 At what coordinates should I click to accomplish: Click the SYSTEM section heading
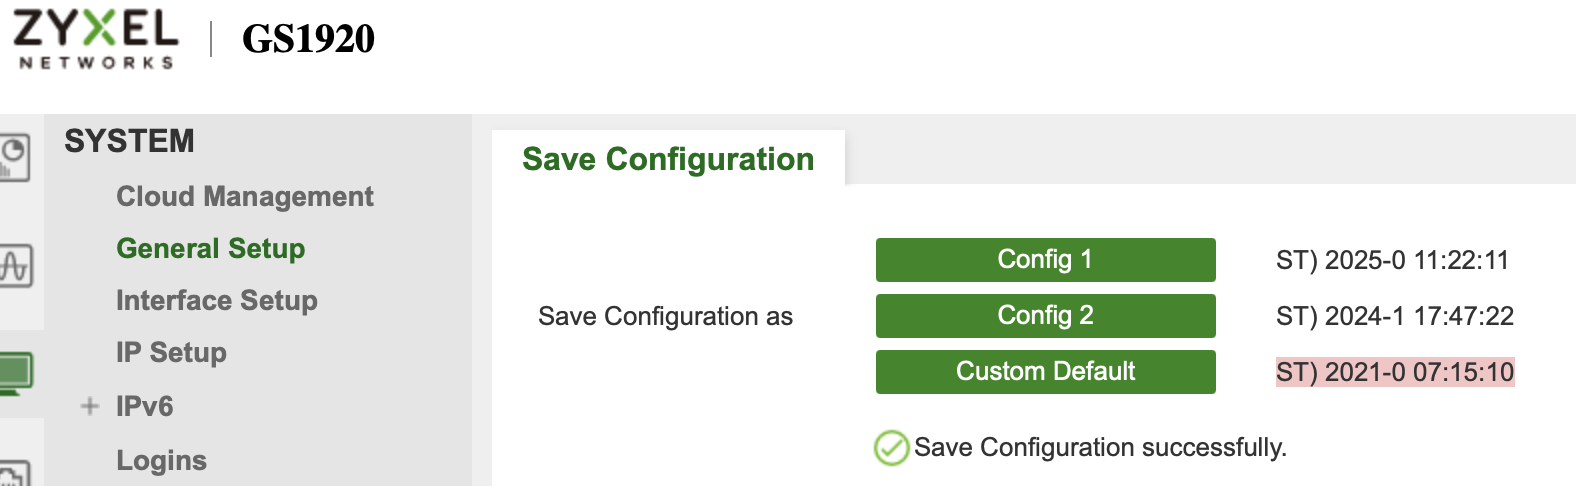point(129,141)
